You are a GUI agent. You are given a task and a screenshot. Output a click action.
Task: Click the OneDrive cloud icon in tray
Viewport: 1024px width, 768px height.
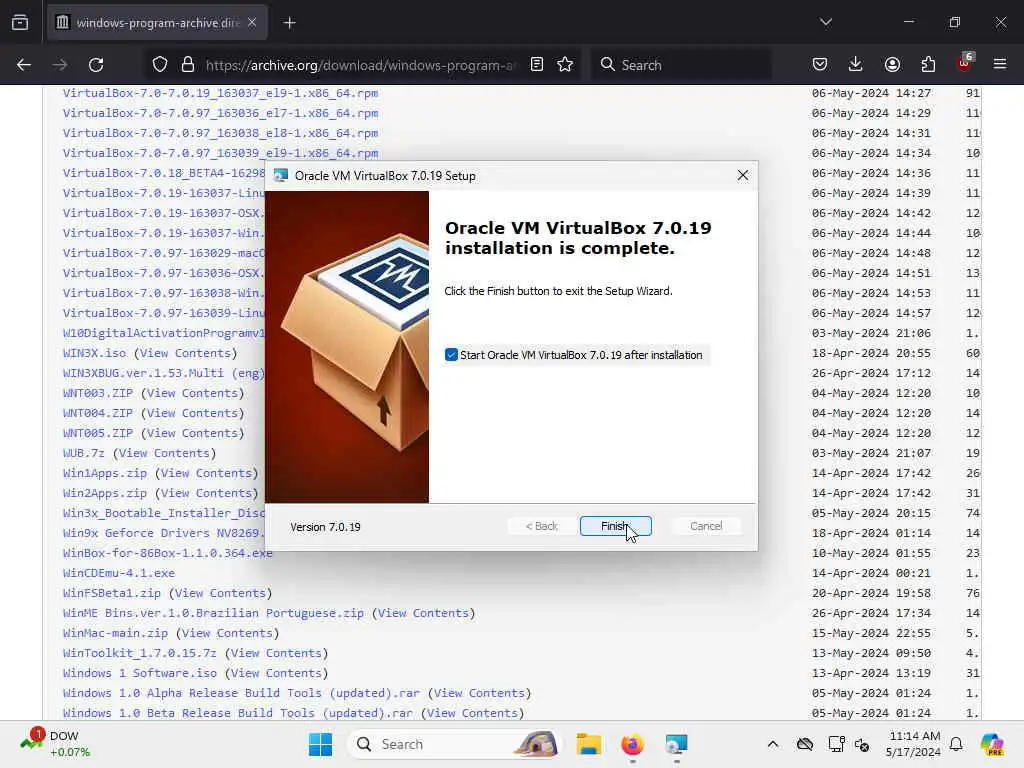pos(805,744)
